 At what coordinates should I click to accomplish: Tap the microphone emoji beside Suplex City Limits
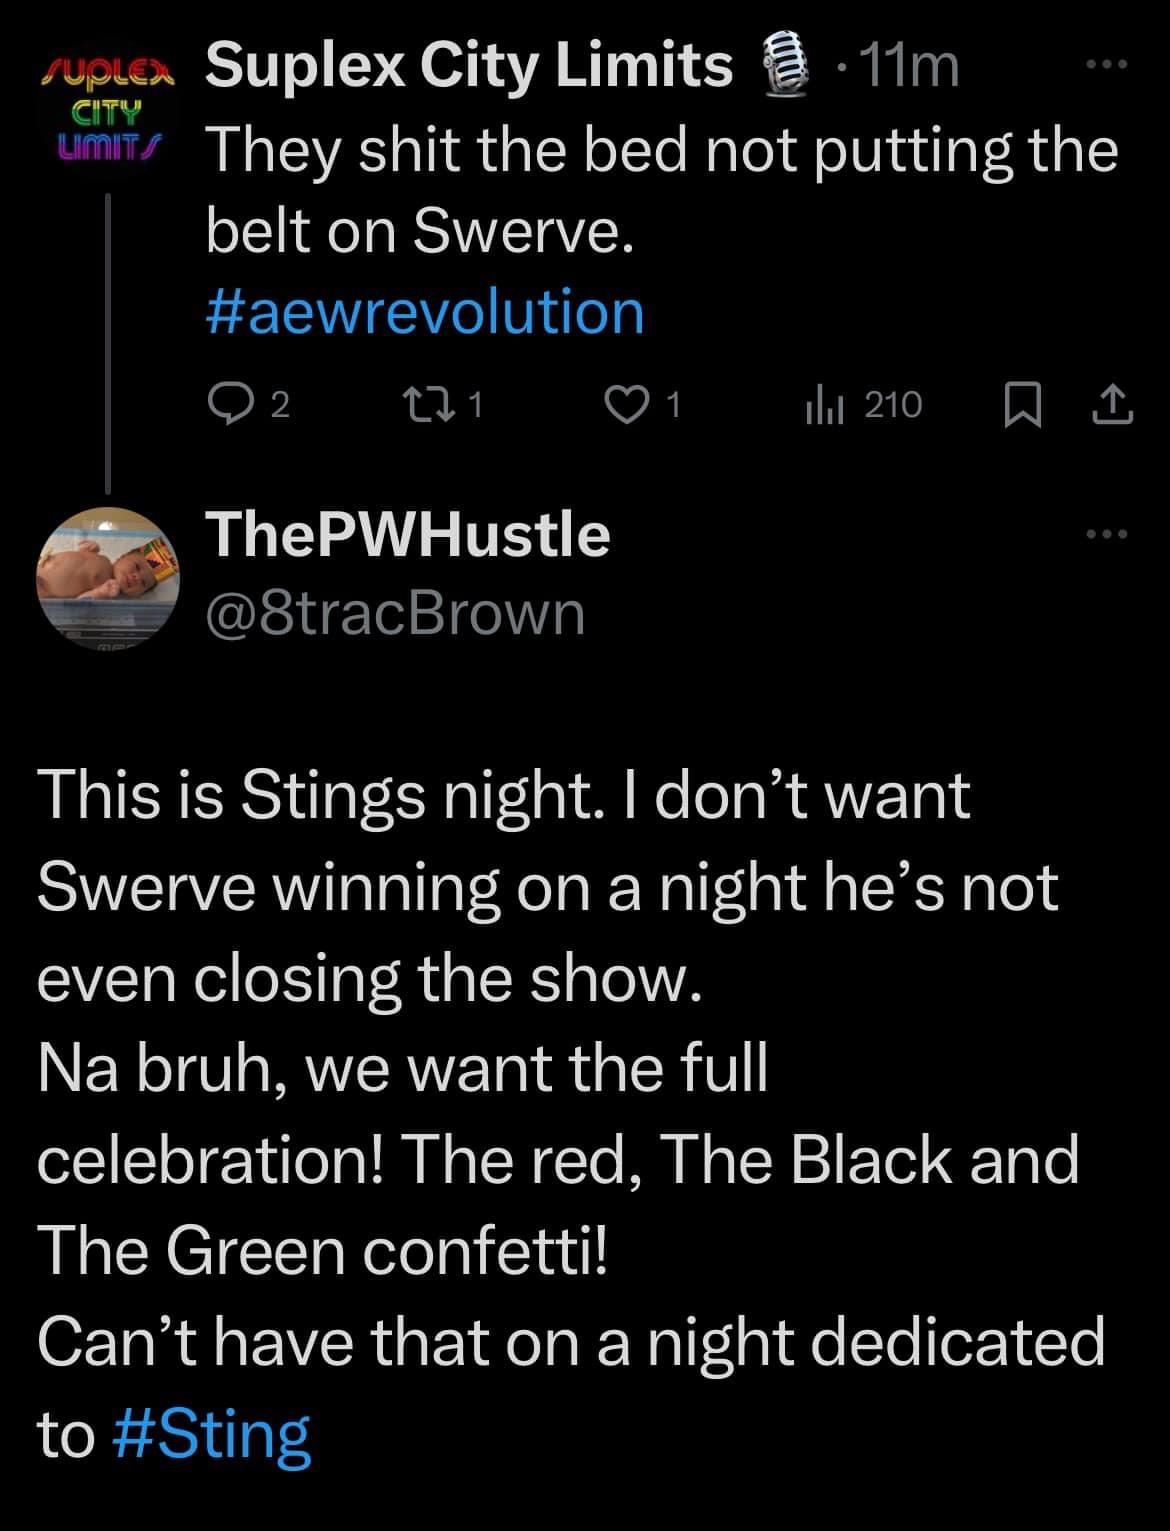(x=785, y=67)
